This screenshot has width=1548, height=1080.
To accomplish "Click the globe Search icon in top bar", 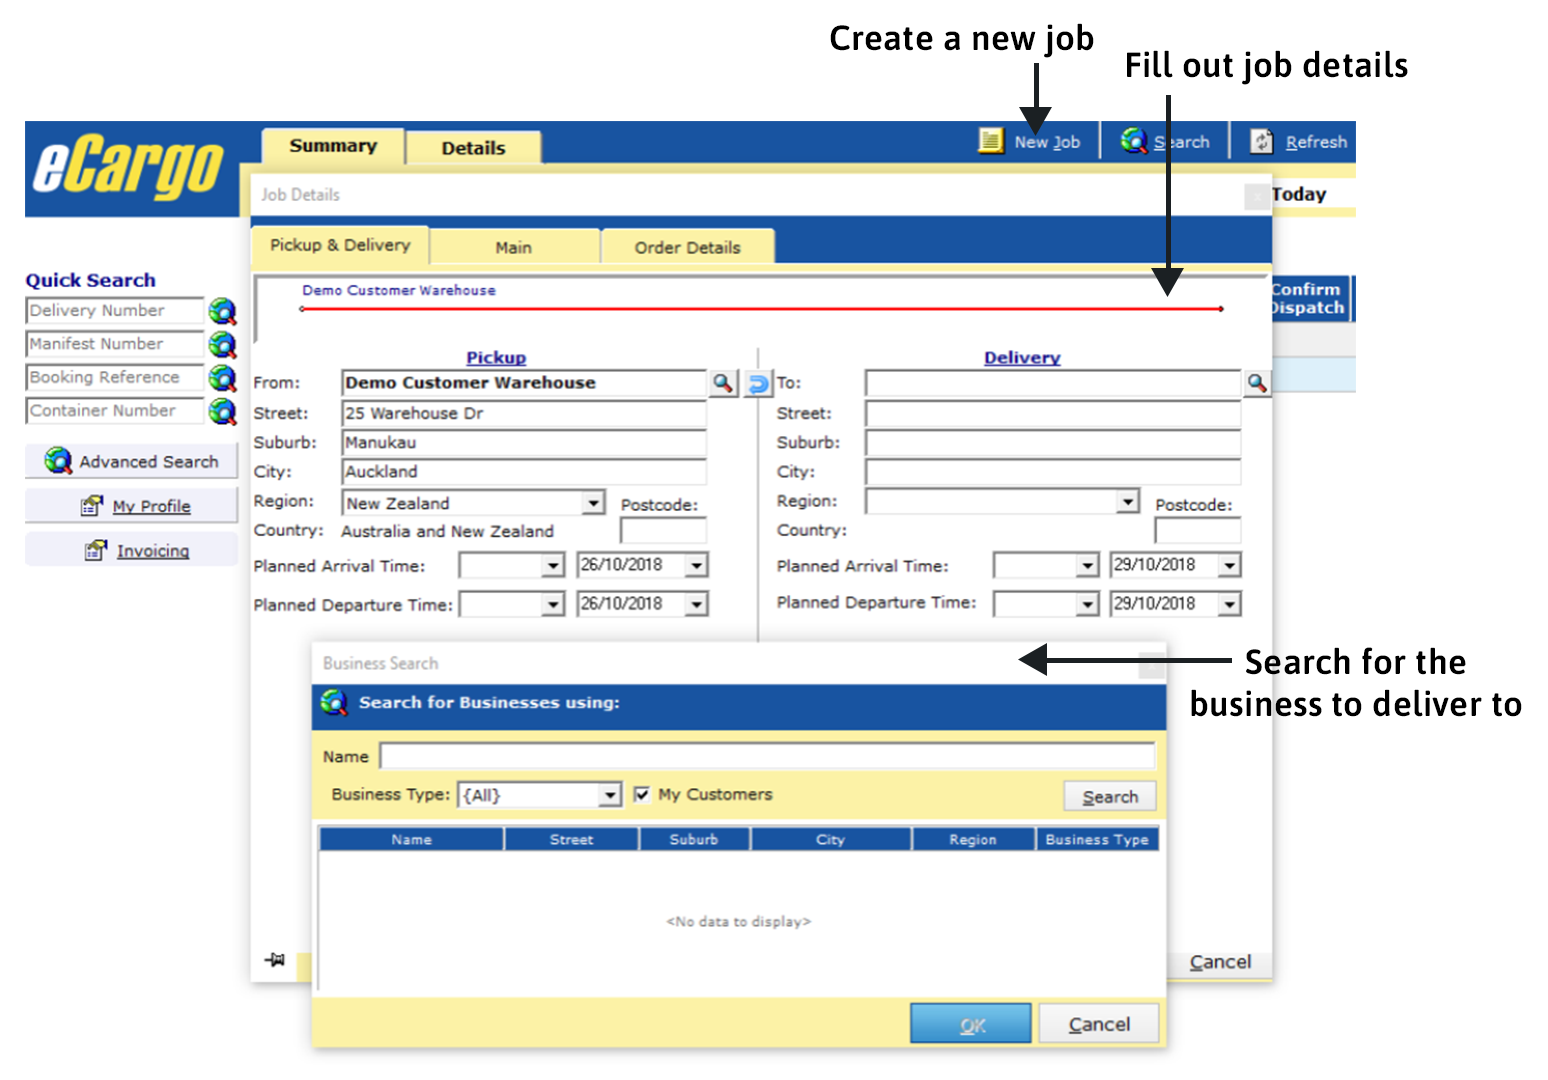I will click(x=1133, y=141).
